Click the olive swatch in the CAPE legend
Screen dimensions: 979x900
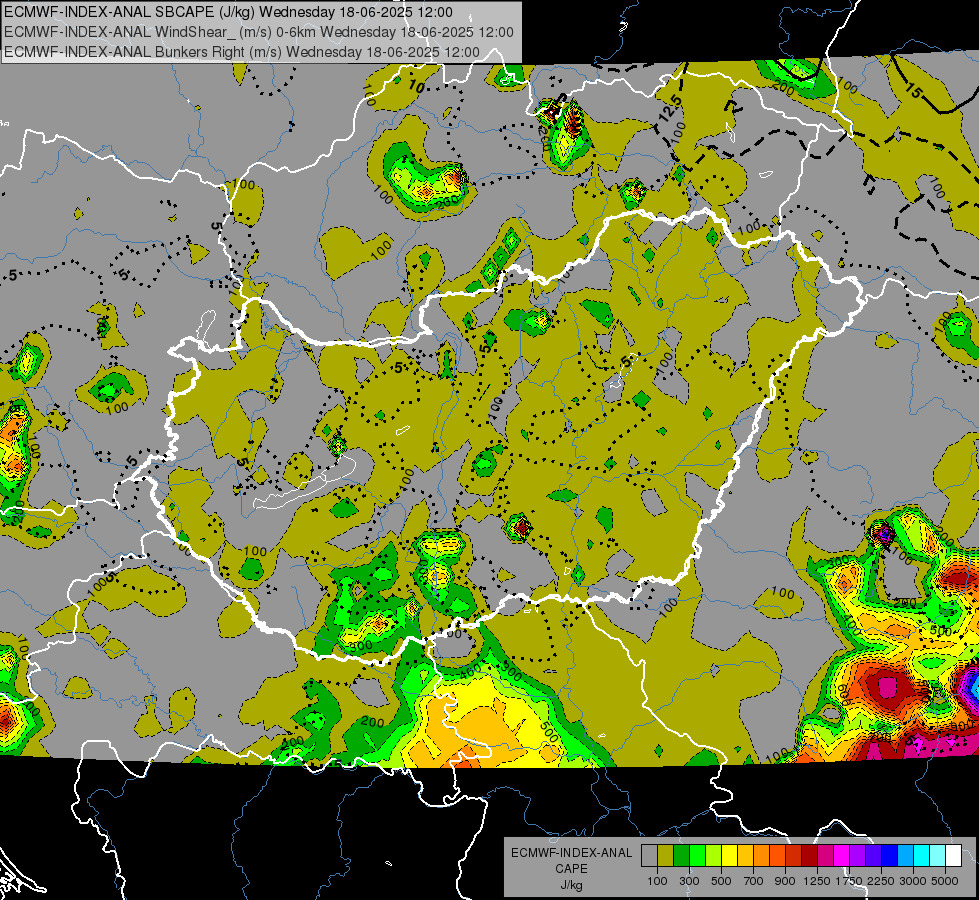pos(666,855)
